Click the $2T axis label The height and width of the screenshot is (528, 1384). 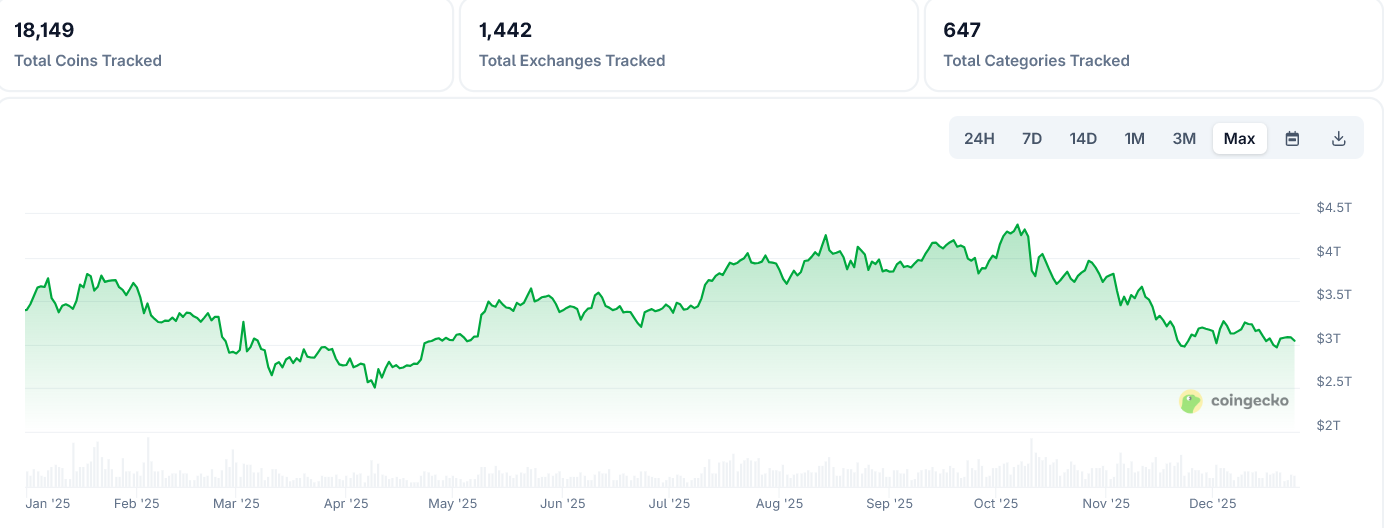click(1328, 425)
